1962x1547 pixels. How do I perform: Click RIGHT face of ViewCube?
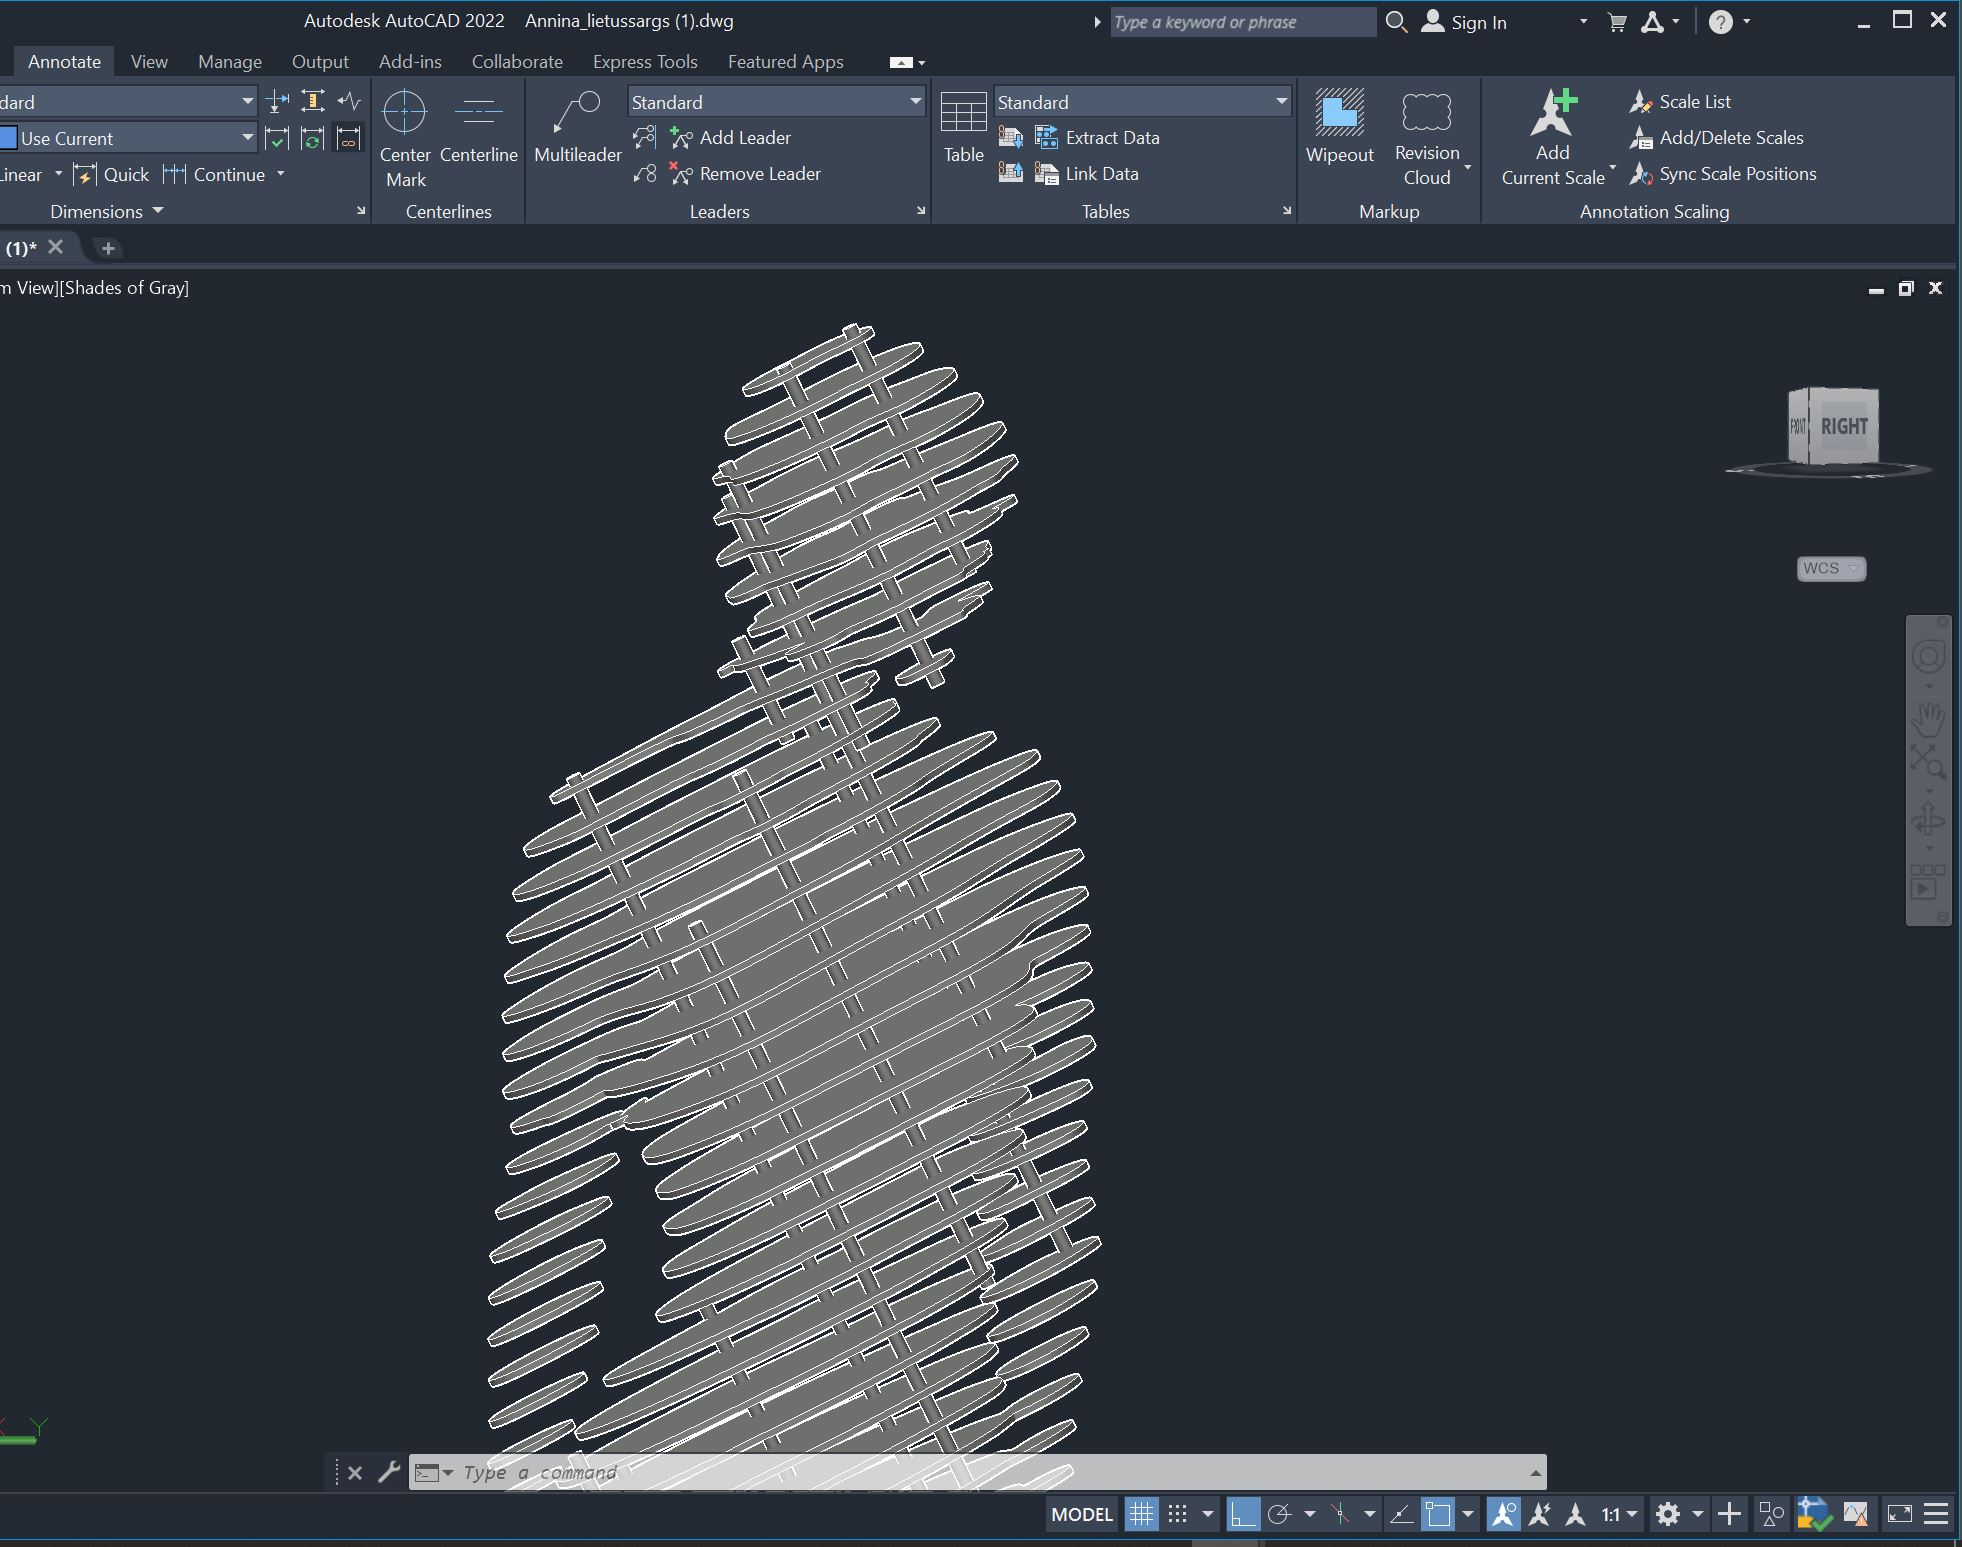1844,426
